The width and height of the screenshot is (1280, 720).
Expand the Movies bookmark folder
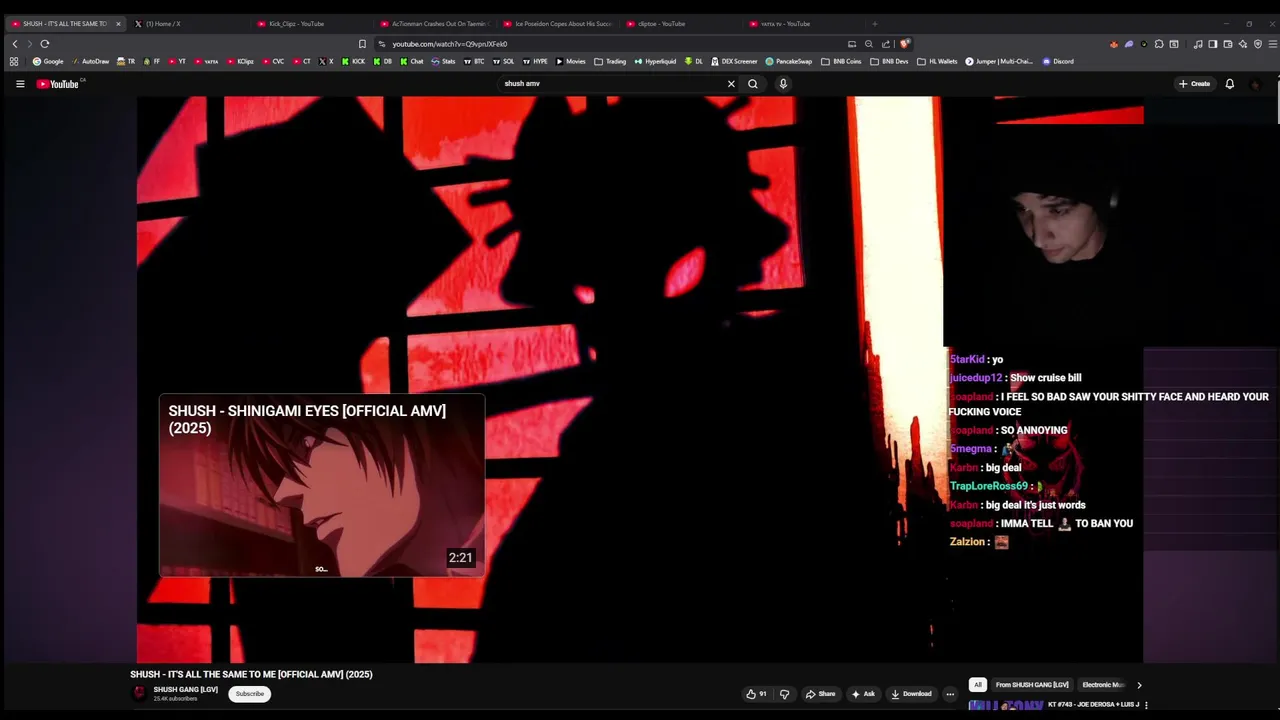[x=570, y=62]
